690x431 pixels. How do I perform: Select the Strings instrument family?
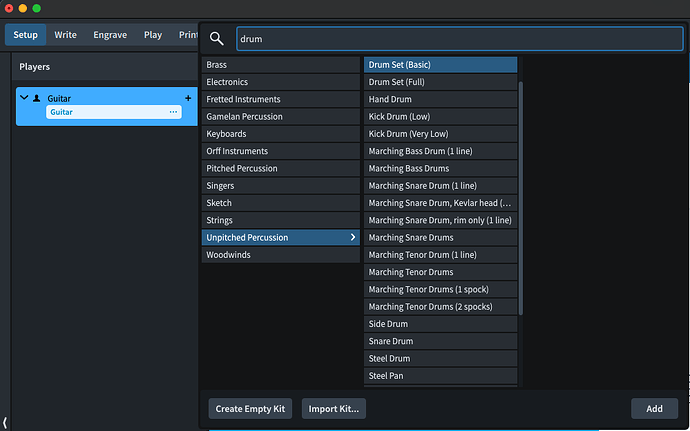(220, 220)
